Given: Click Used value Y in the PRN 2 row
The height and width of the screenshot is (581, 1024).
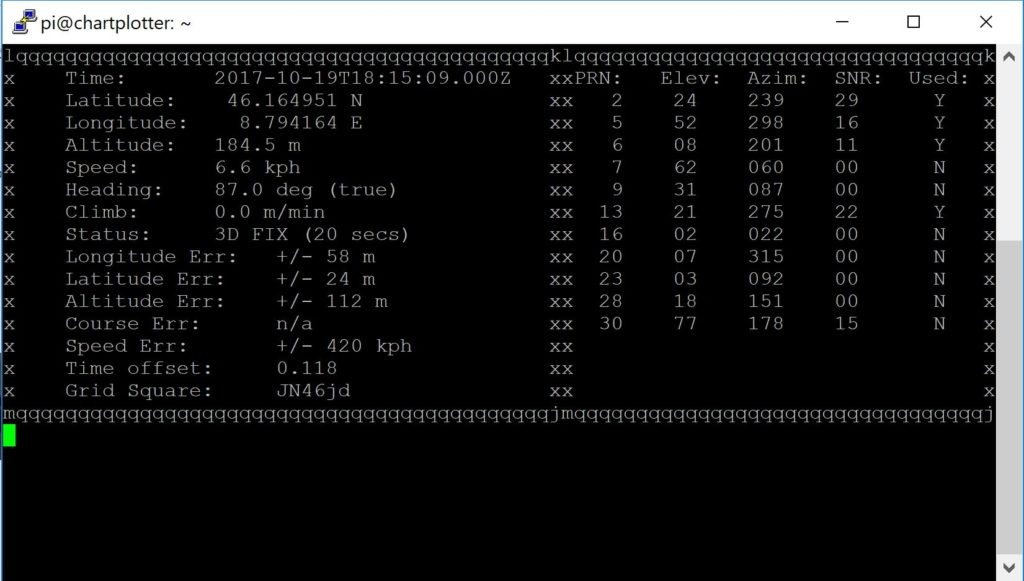Looking at the screenshot, I should [x=939, y=101].
